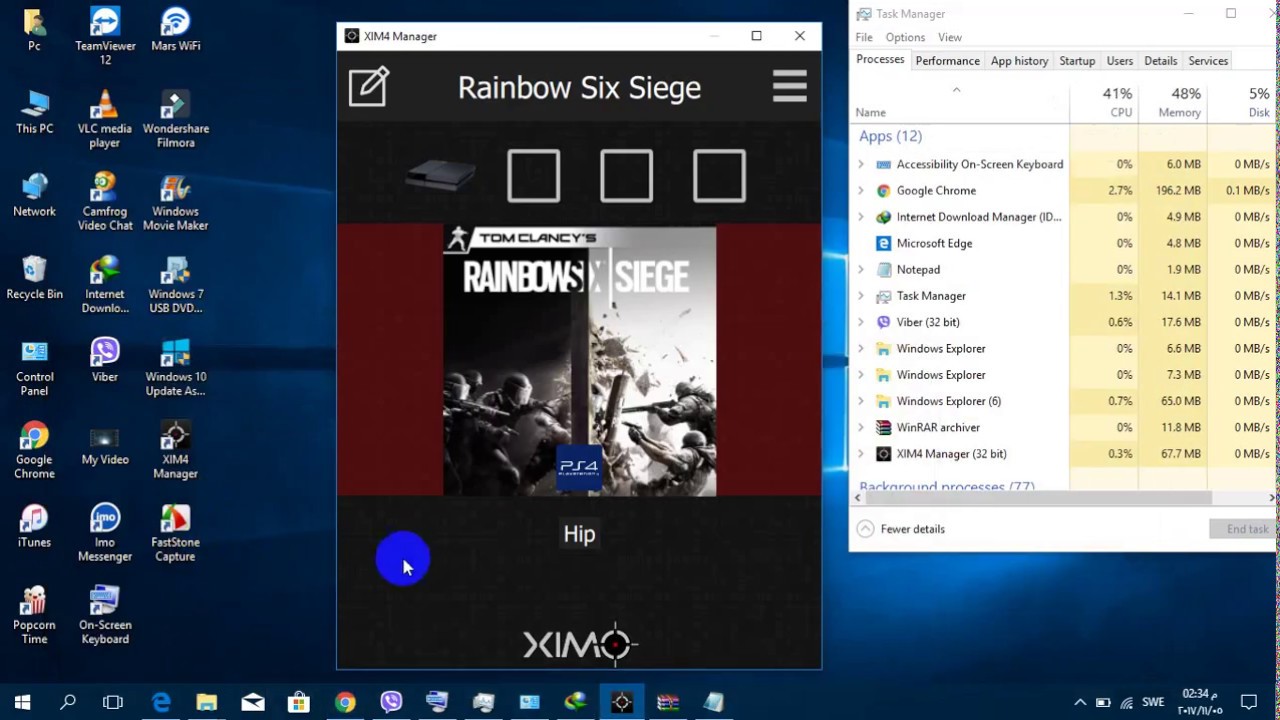Select the PS4 console config slot
Viewport: 1280px width, 720px height.
[x=441, y=176]
